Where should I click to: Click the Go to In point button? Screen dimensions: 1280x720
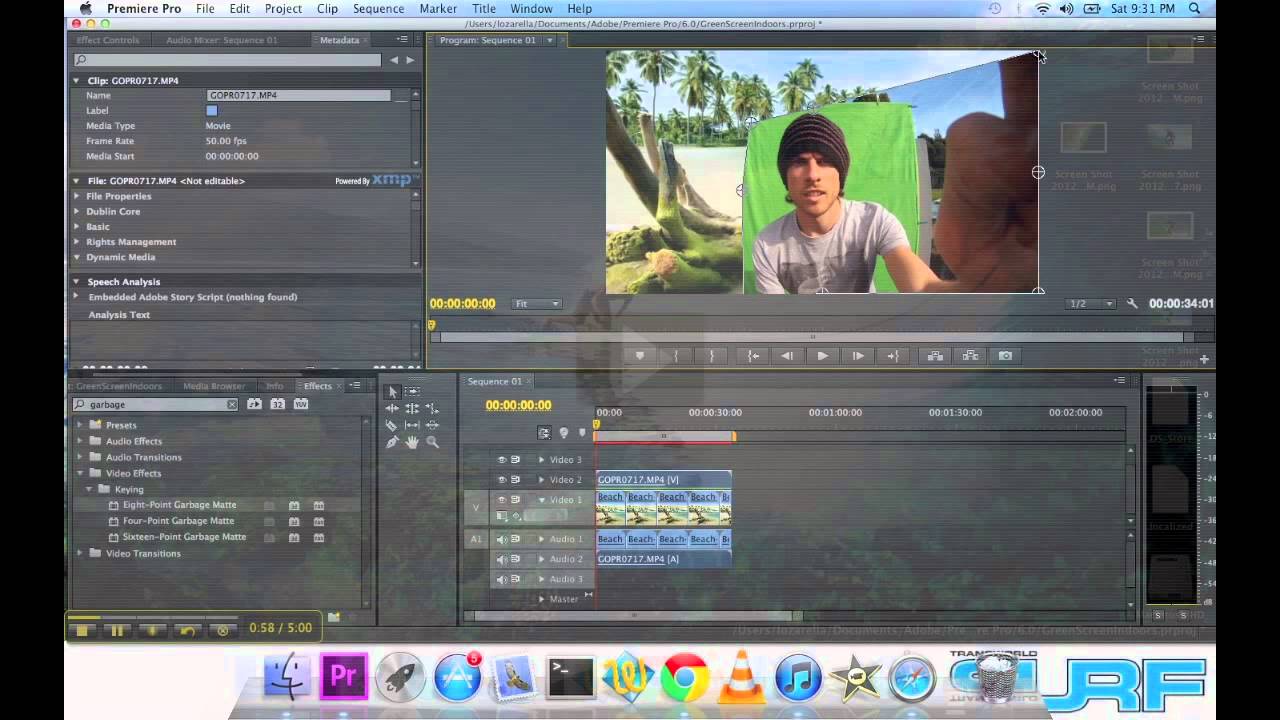[752, 356]
